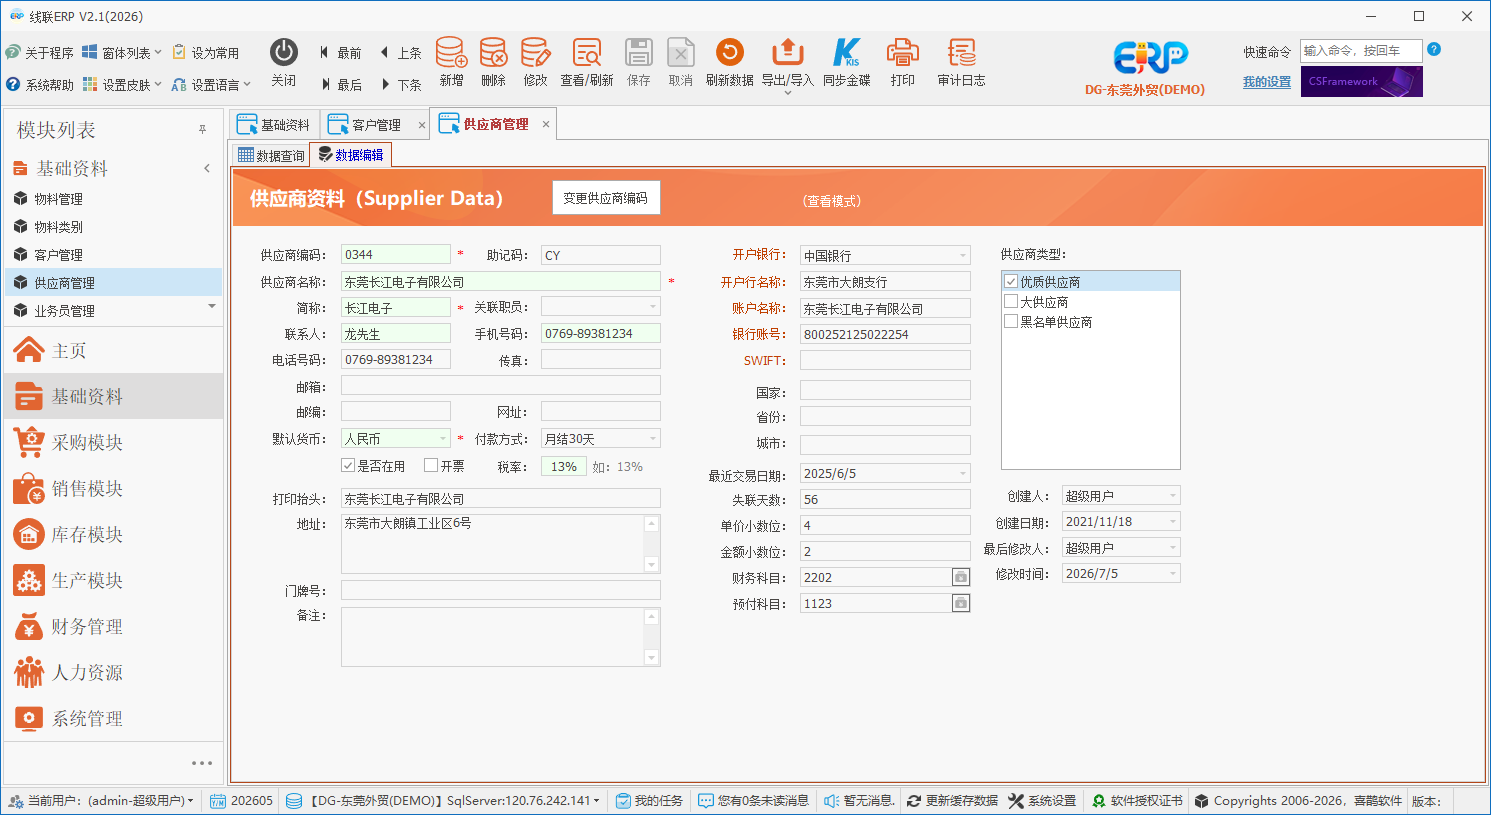Click the 同步金蝶 KIS sync icon
Viewport: 1491px width, 815px height.
point(846,53)
